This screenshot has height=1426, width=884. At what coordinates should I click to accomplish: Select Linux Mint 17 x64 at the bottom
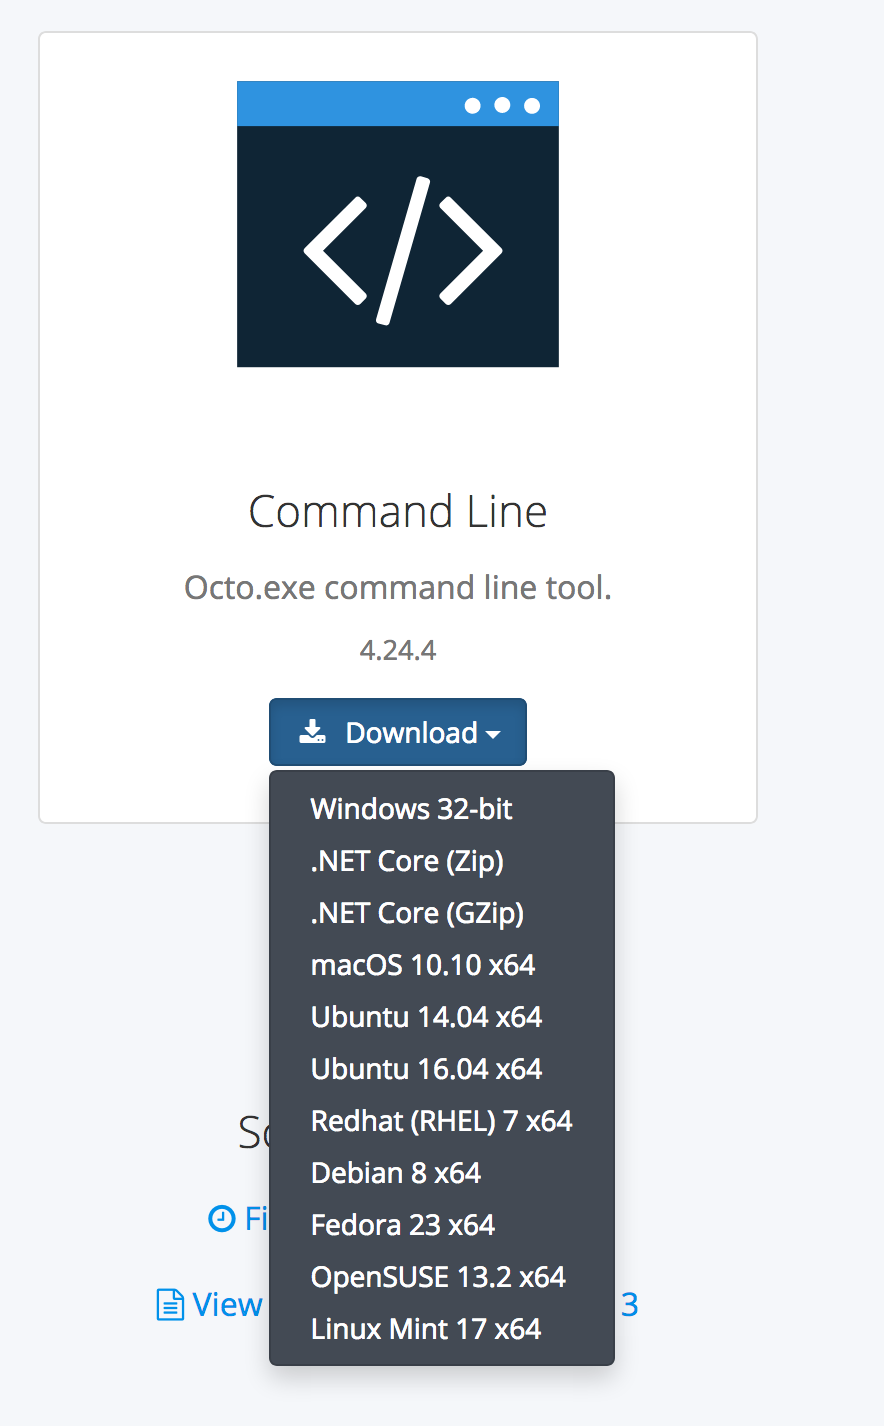pos(425,1329)
